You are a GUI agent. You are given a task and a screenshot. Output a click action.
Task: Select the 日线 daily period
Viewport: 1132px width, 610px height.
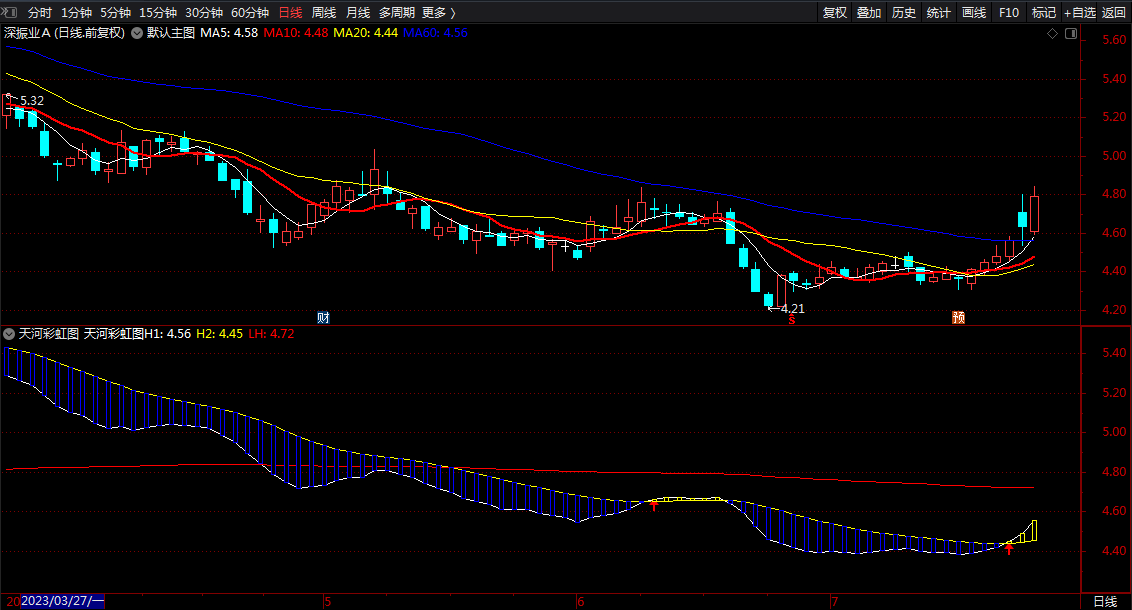290,12
